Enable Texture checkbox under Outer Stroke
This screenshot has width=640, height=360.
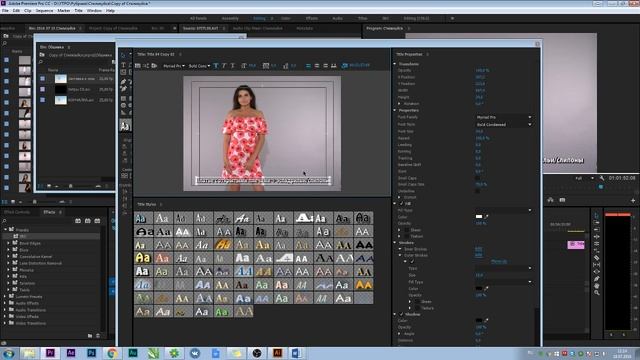417,308
